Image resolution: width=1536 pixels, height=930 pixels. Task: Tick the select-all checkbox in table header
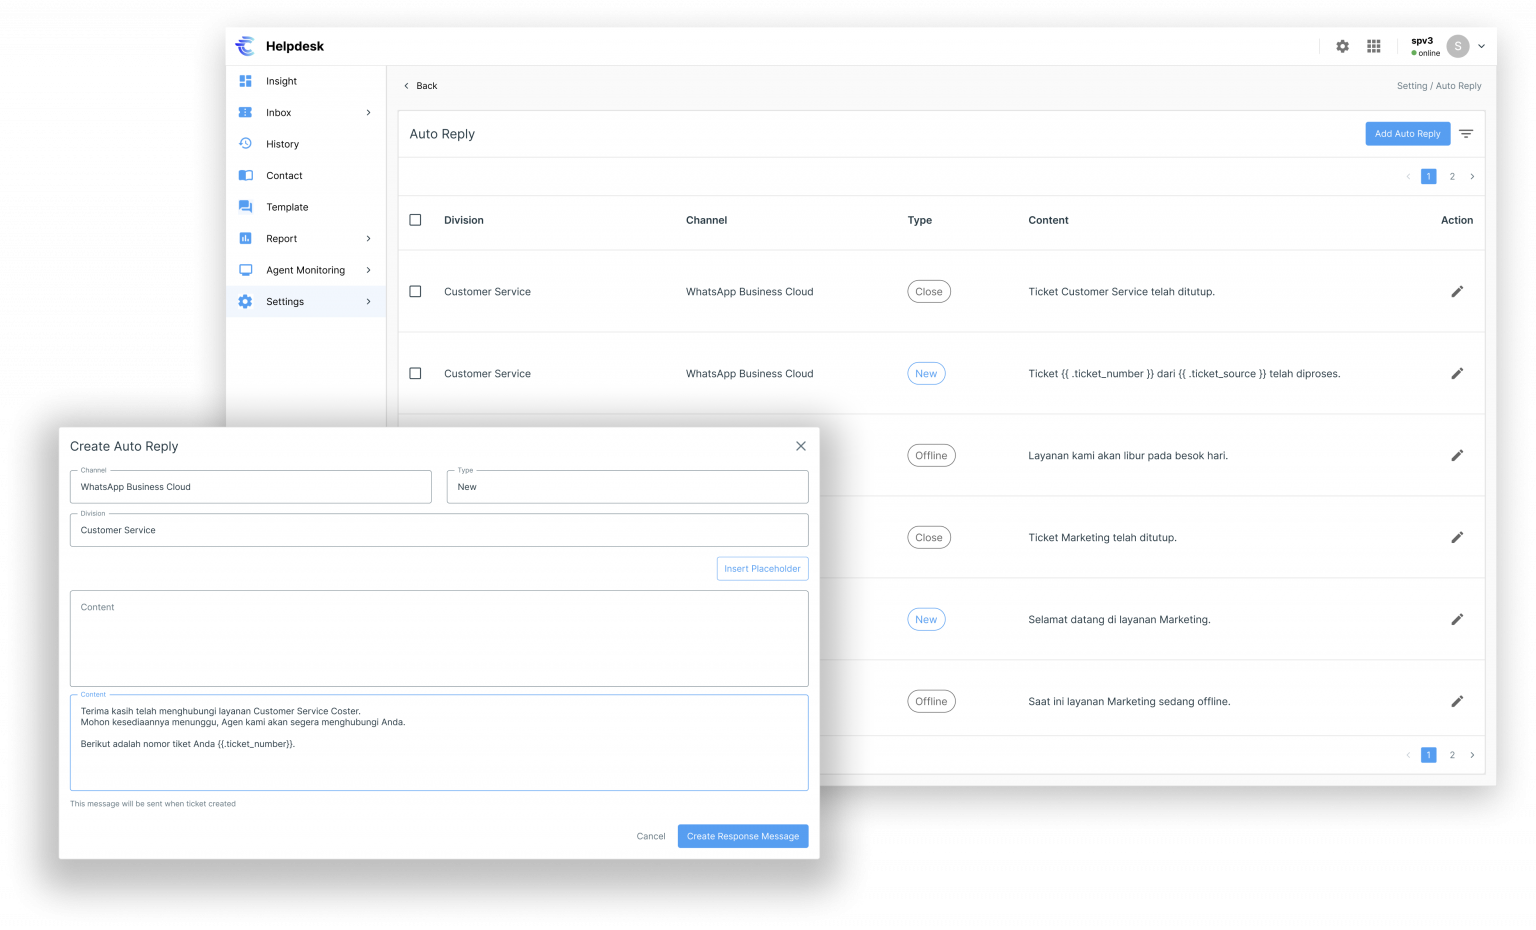(x=416, y=220)
